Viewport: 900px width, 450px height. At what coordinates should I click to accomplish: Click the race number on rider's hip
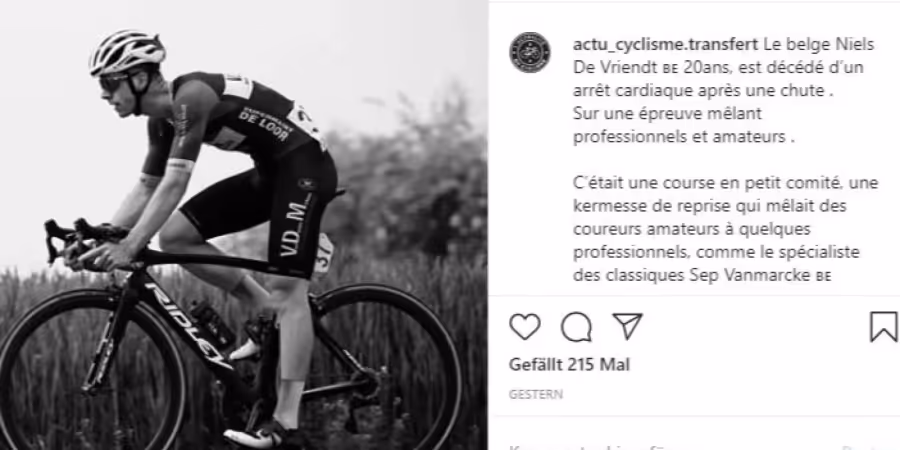[x=323, y=257]
